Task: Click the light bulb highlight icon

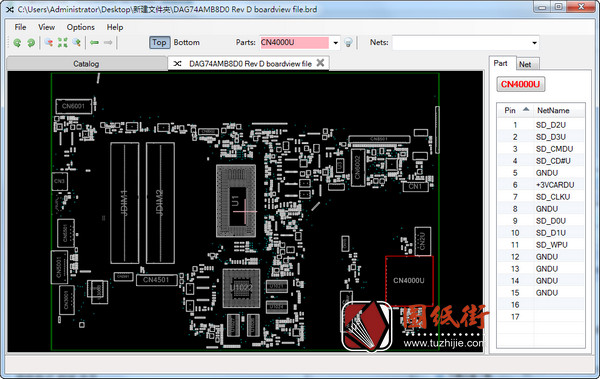Action: (x=348, y=42)
